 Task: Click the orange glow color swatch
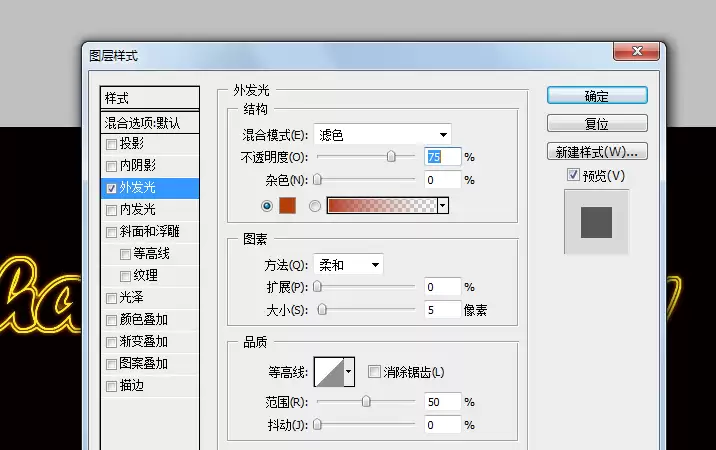(287, 206)
